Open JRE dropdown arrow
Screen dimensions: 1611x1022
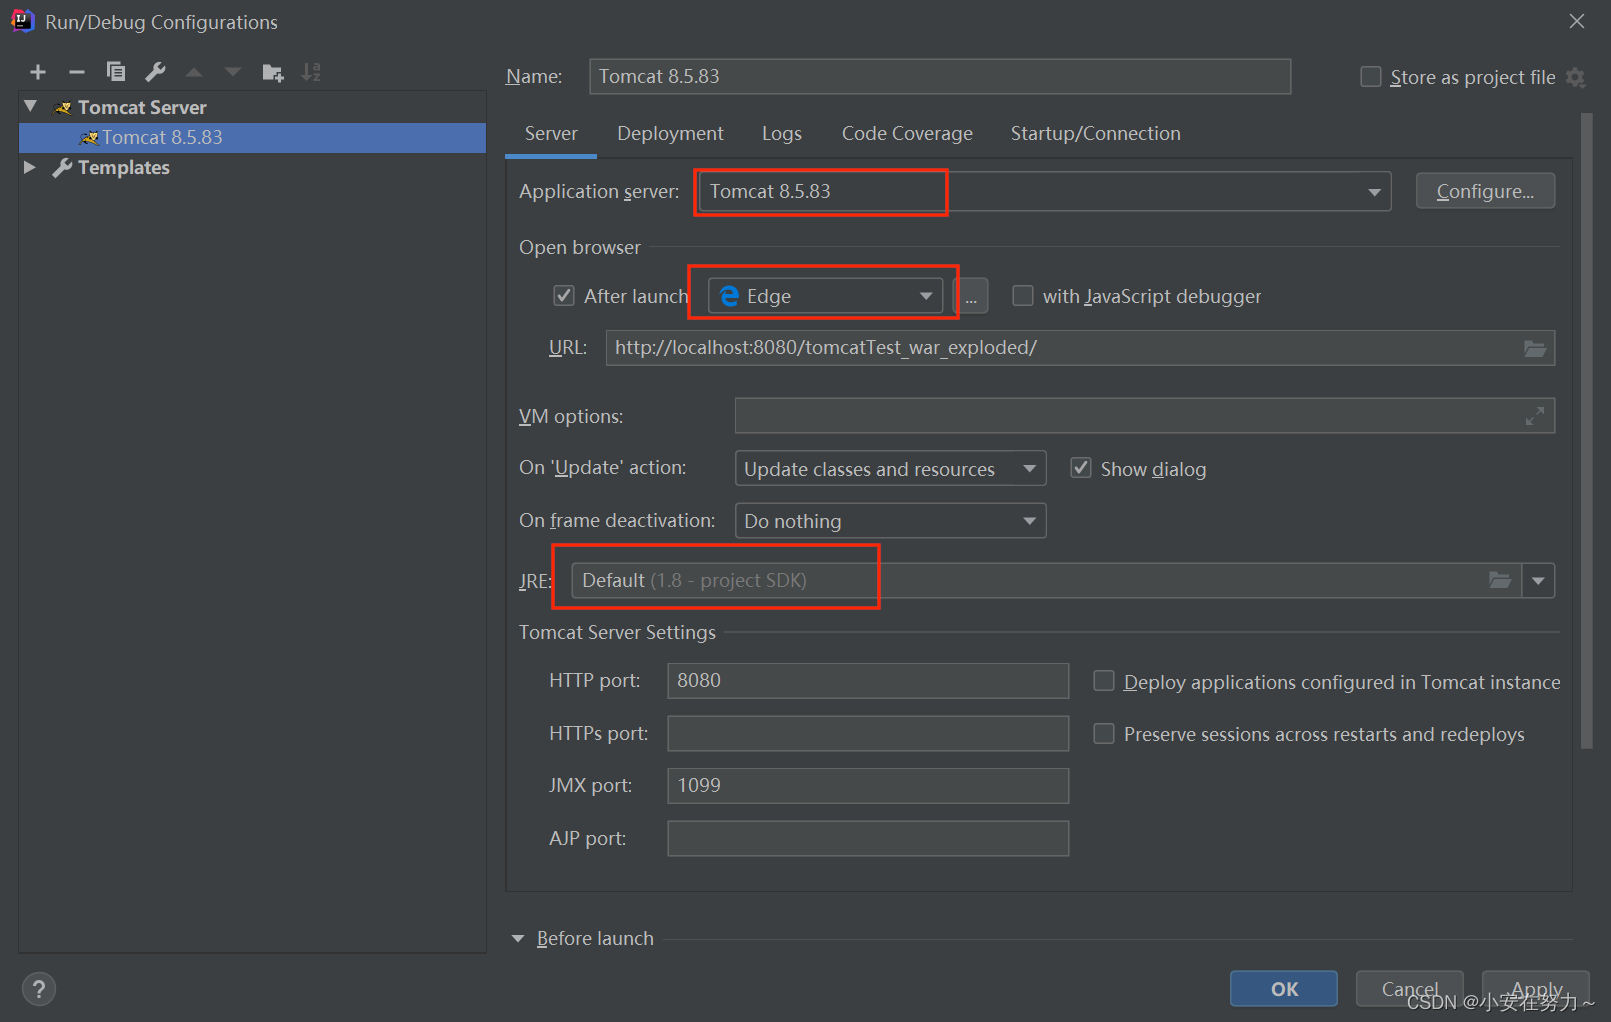[x=1538, y=580]
